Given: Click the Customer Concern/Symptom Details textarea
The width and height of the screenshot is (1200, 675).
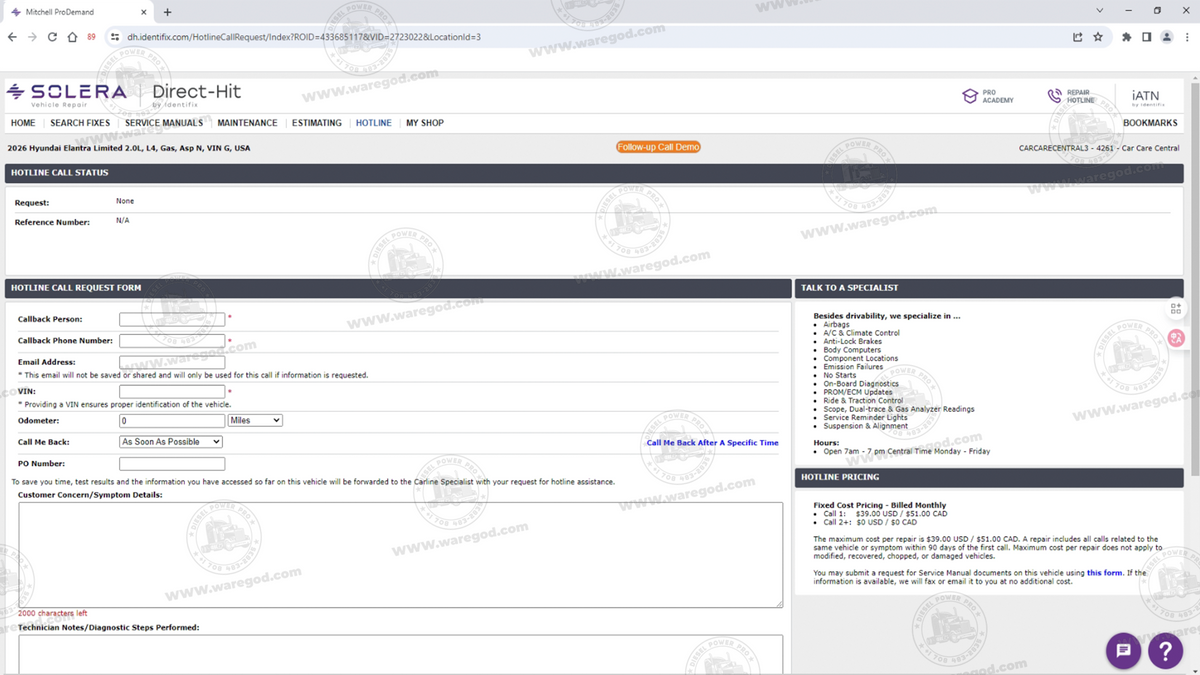Looking at the screenshot, I should coord(400,555).
